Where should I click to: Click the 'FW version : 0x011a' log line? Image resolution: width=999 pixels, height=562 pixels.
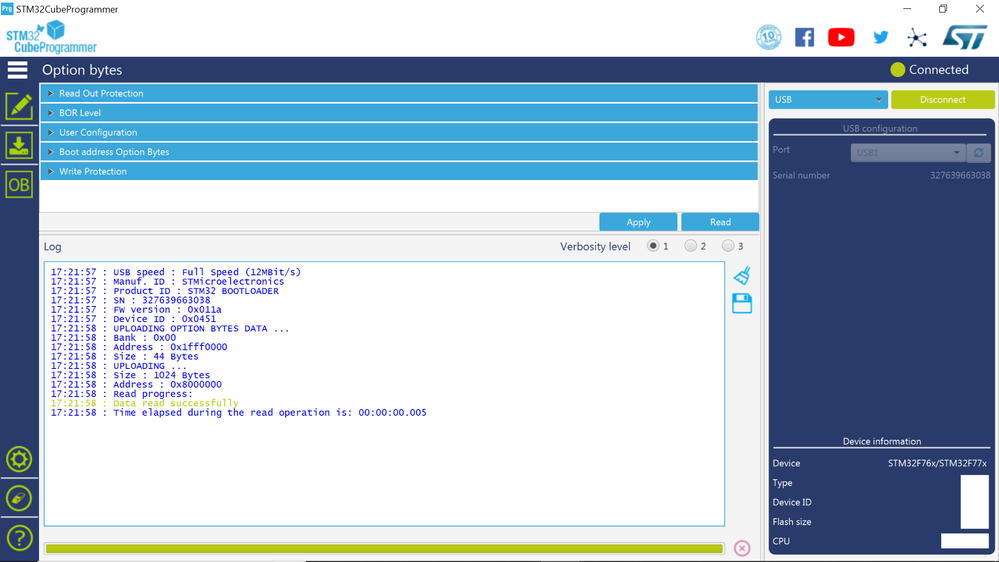click(136, 310)
